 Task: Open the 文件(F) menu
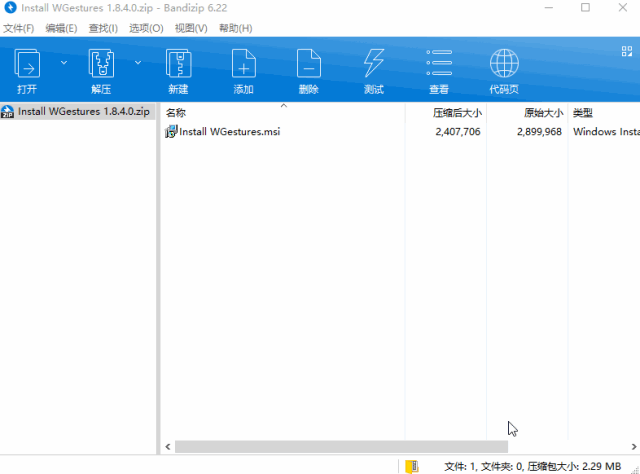[x=19, y=28]
